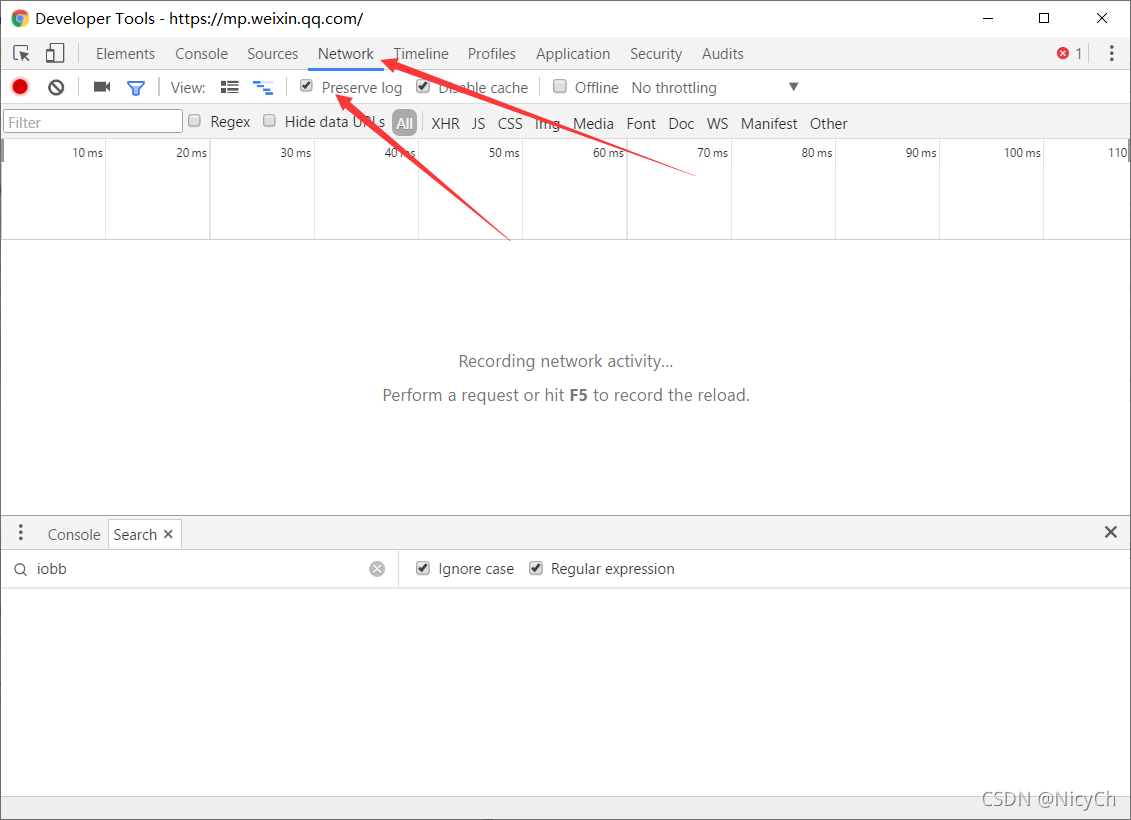Minimize the Developer Tools window
Screen dimensions: 1131x820
(988, 19)
